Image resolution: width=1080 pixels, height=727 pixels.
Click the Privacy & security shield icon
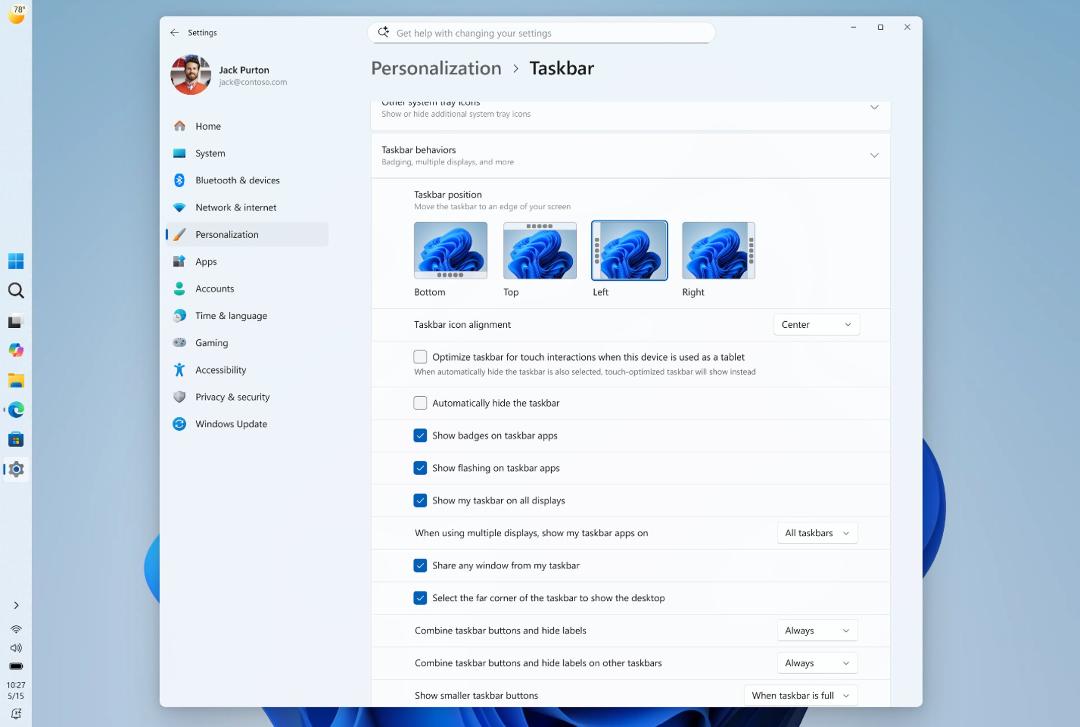pyautogui.click(x=179, y=397)
